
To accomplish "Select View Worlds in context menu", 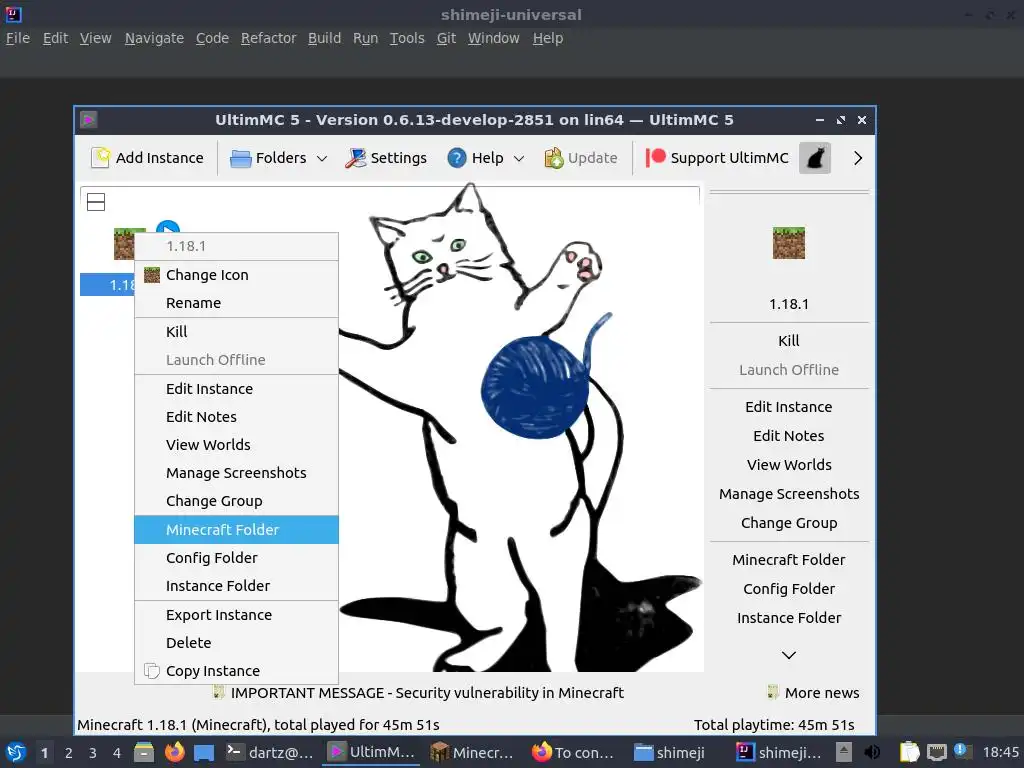I will click(236, 445).
